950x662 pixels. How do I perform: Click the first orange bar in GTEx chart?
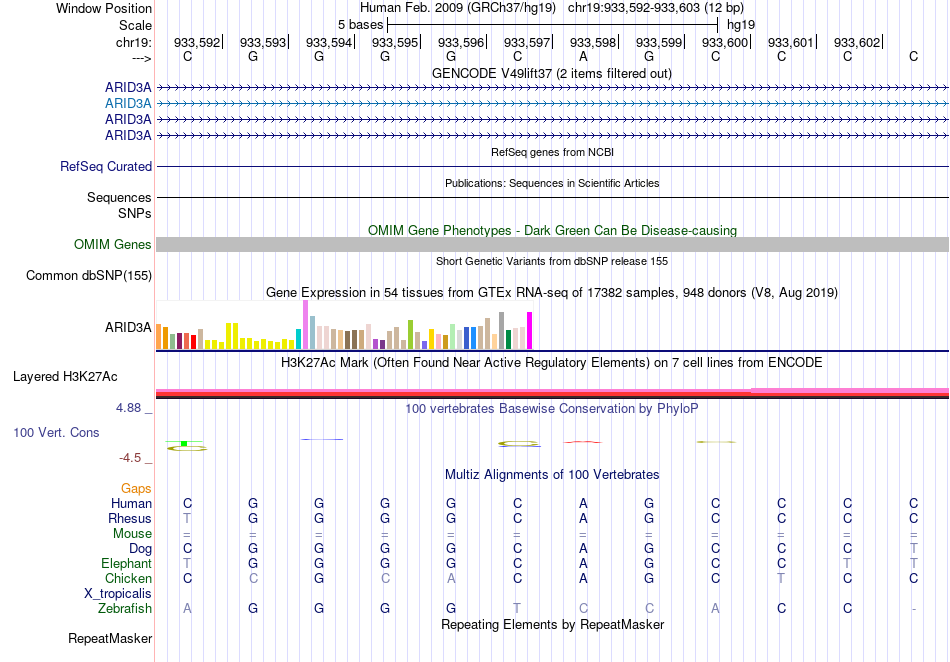click(x=160, y=337)
